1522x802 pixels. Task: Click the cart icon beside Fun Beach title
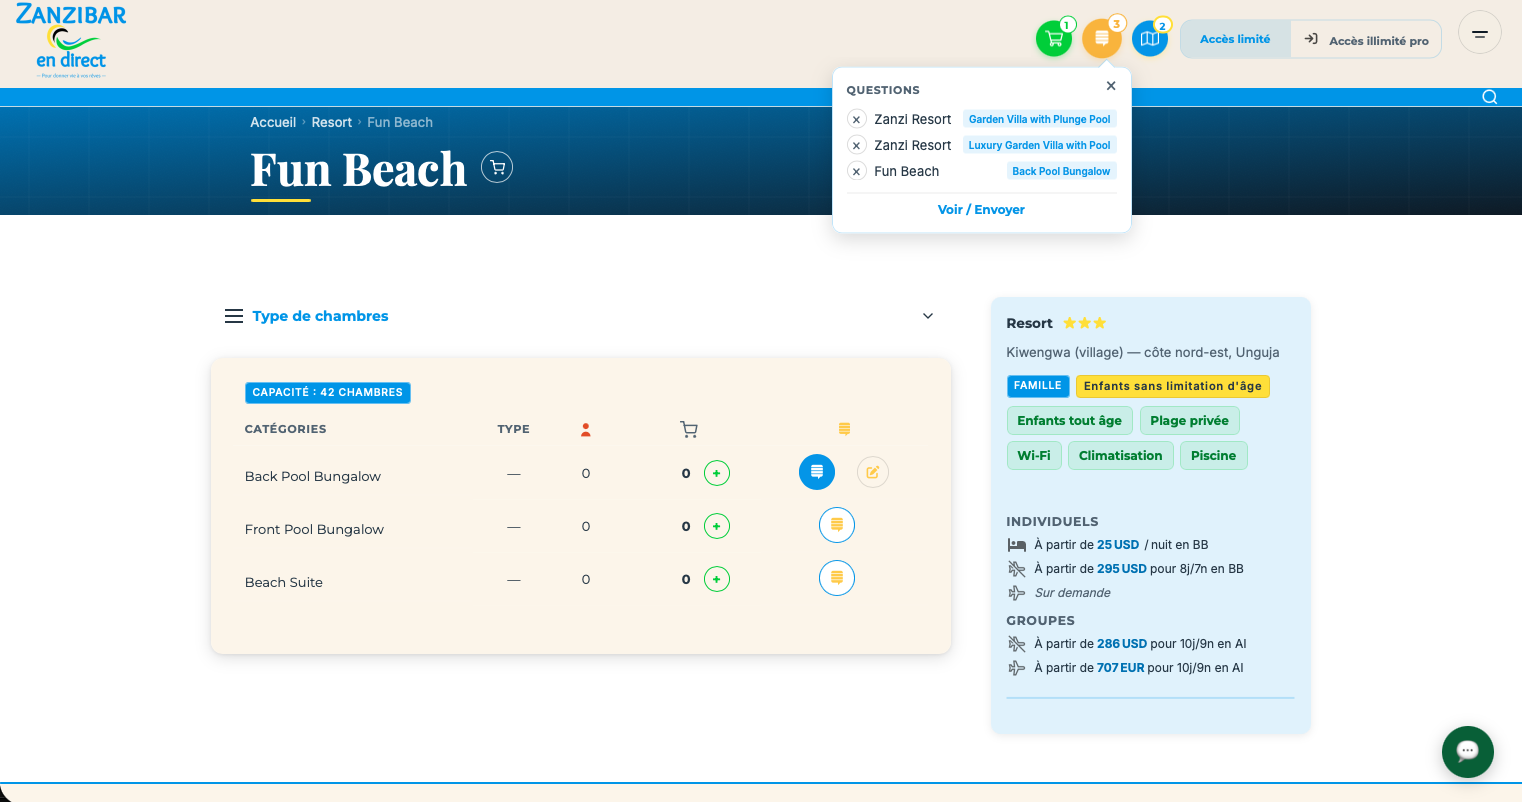click(x=497, y=167)
